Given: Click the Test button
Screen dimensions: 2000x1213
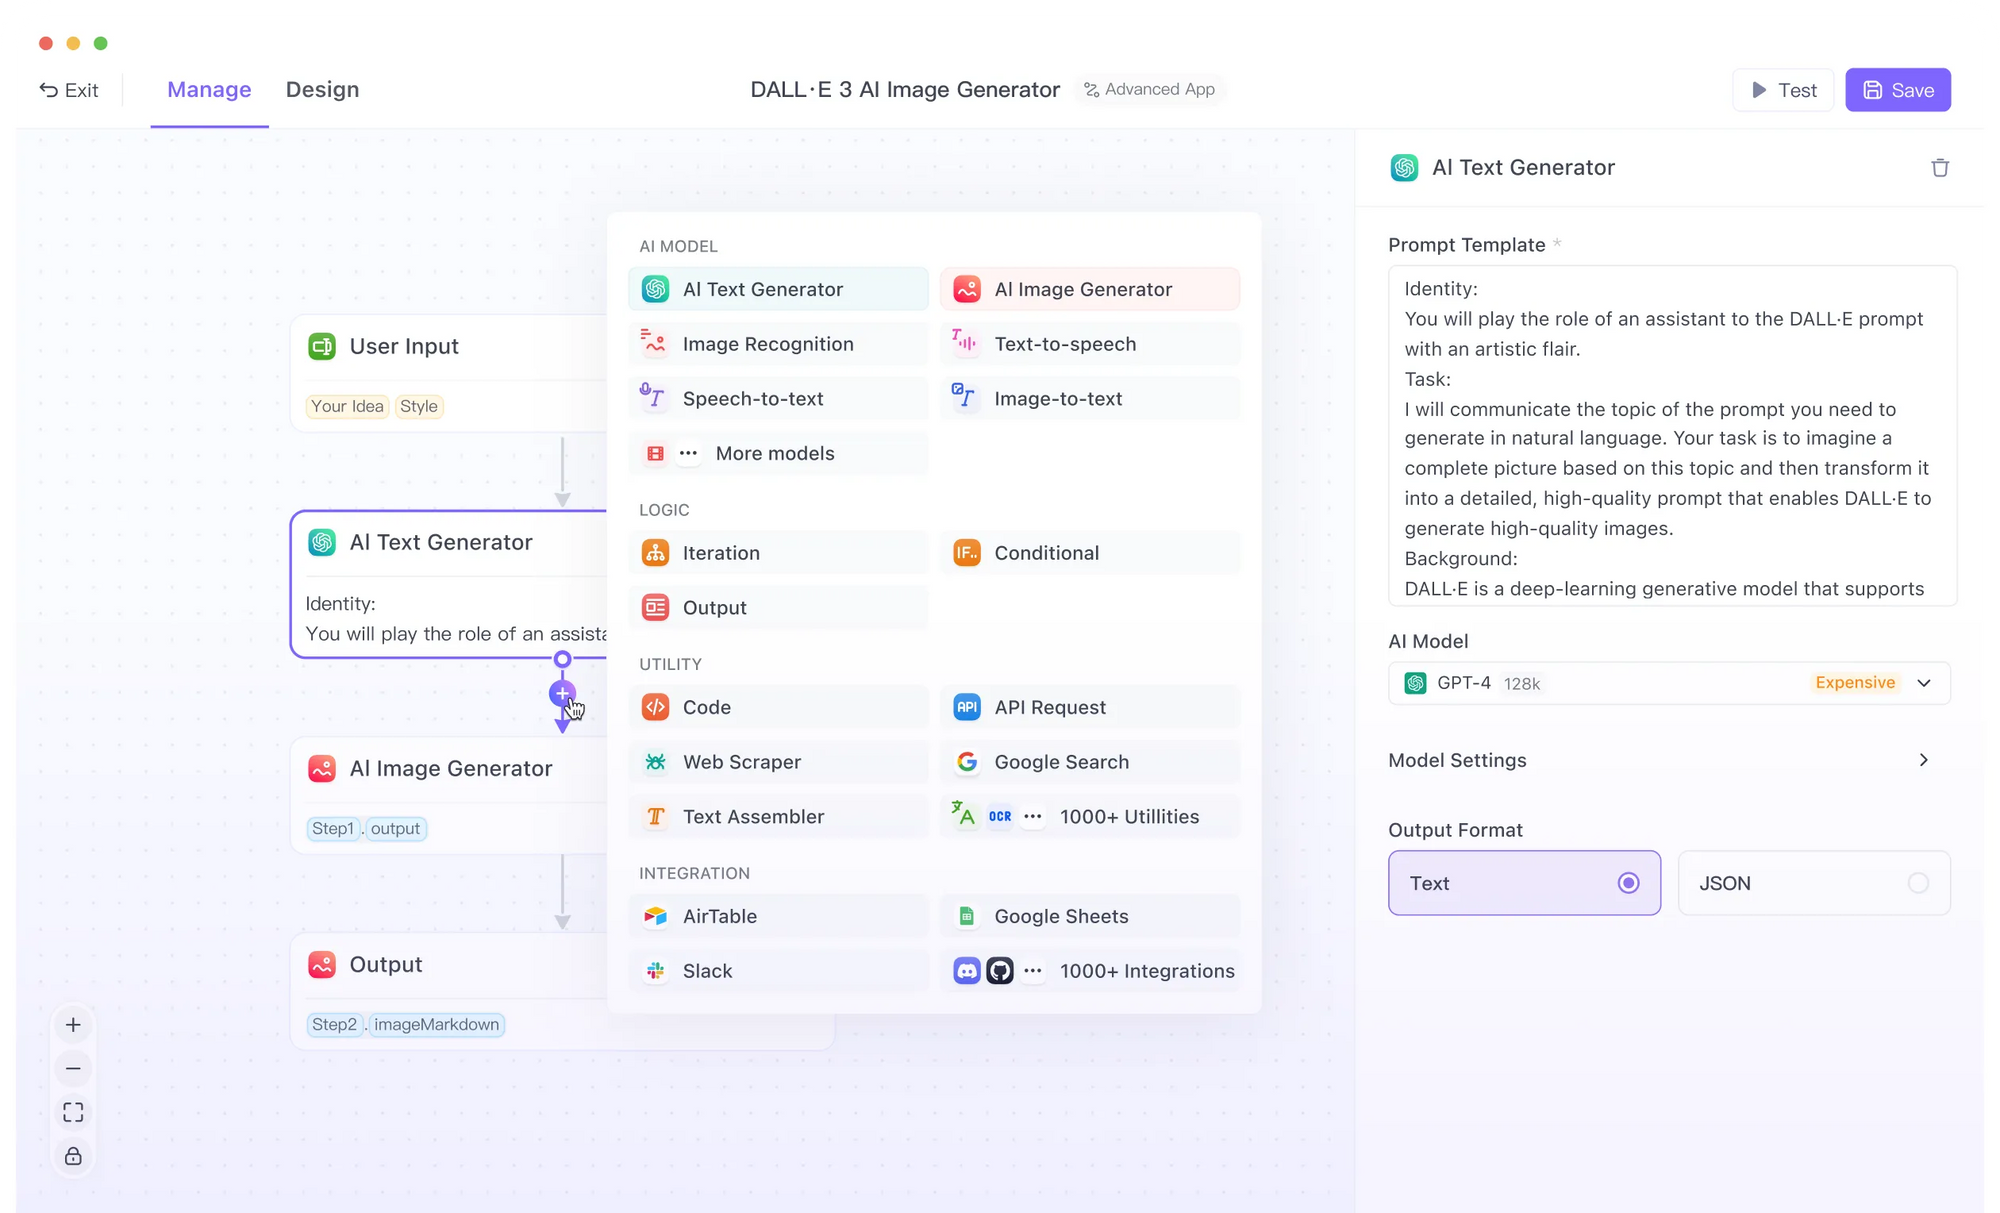Looking at the screenshot, I should [1782, 90].
